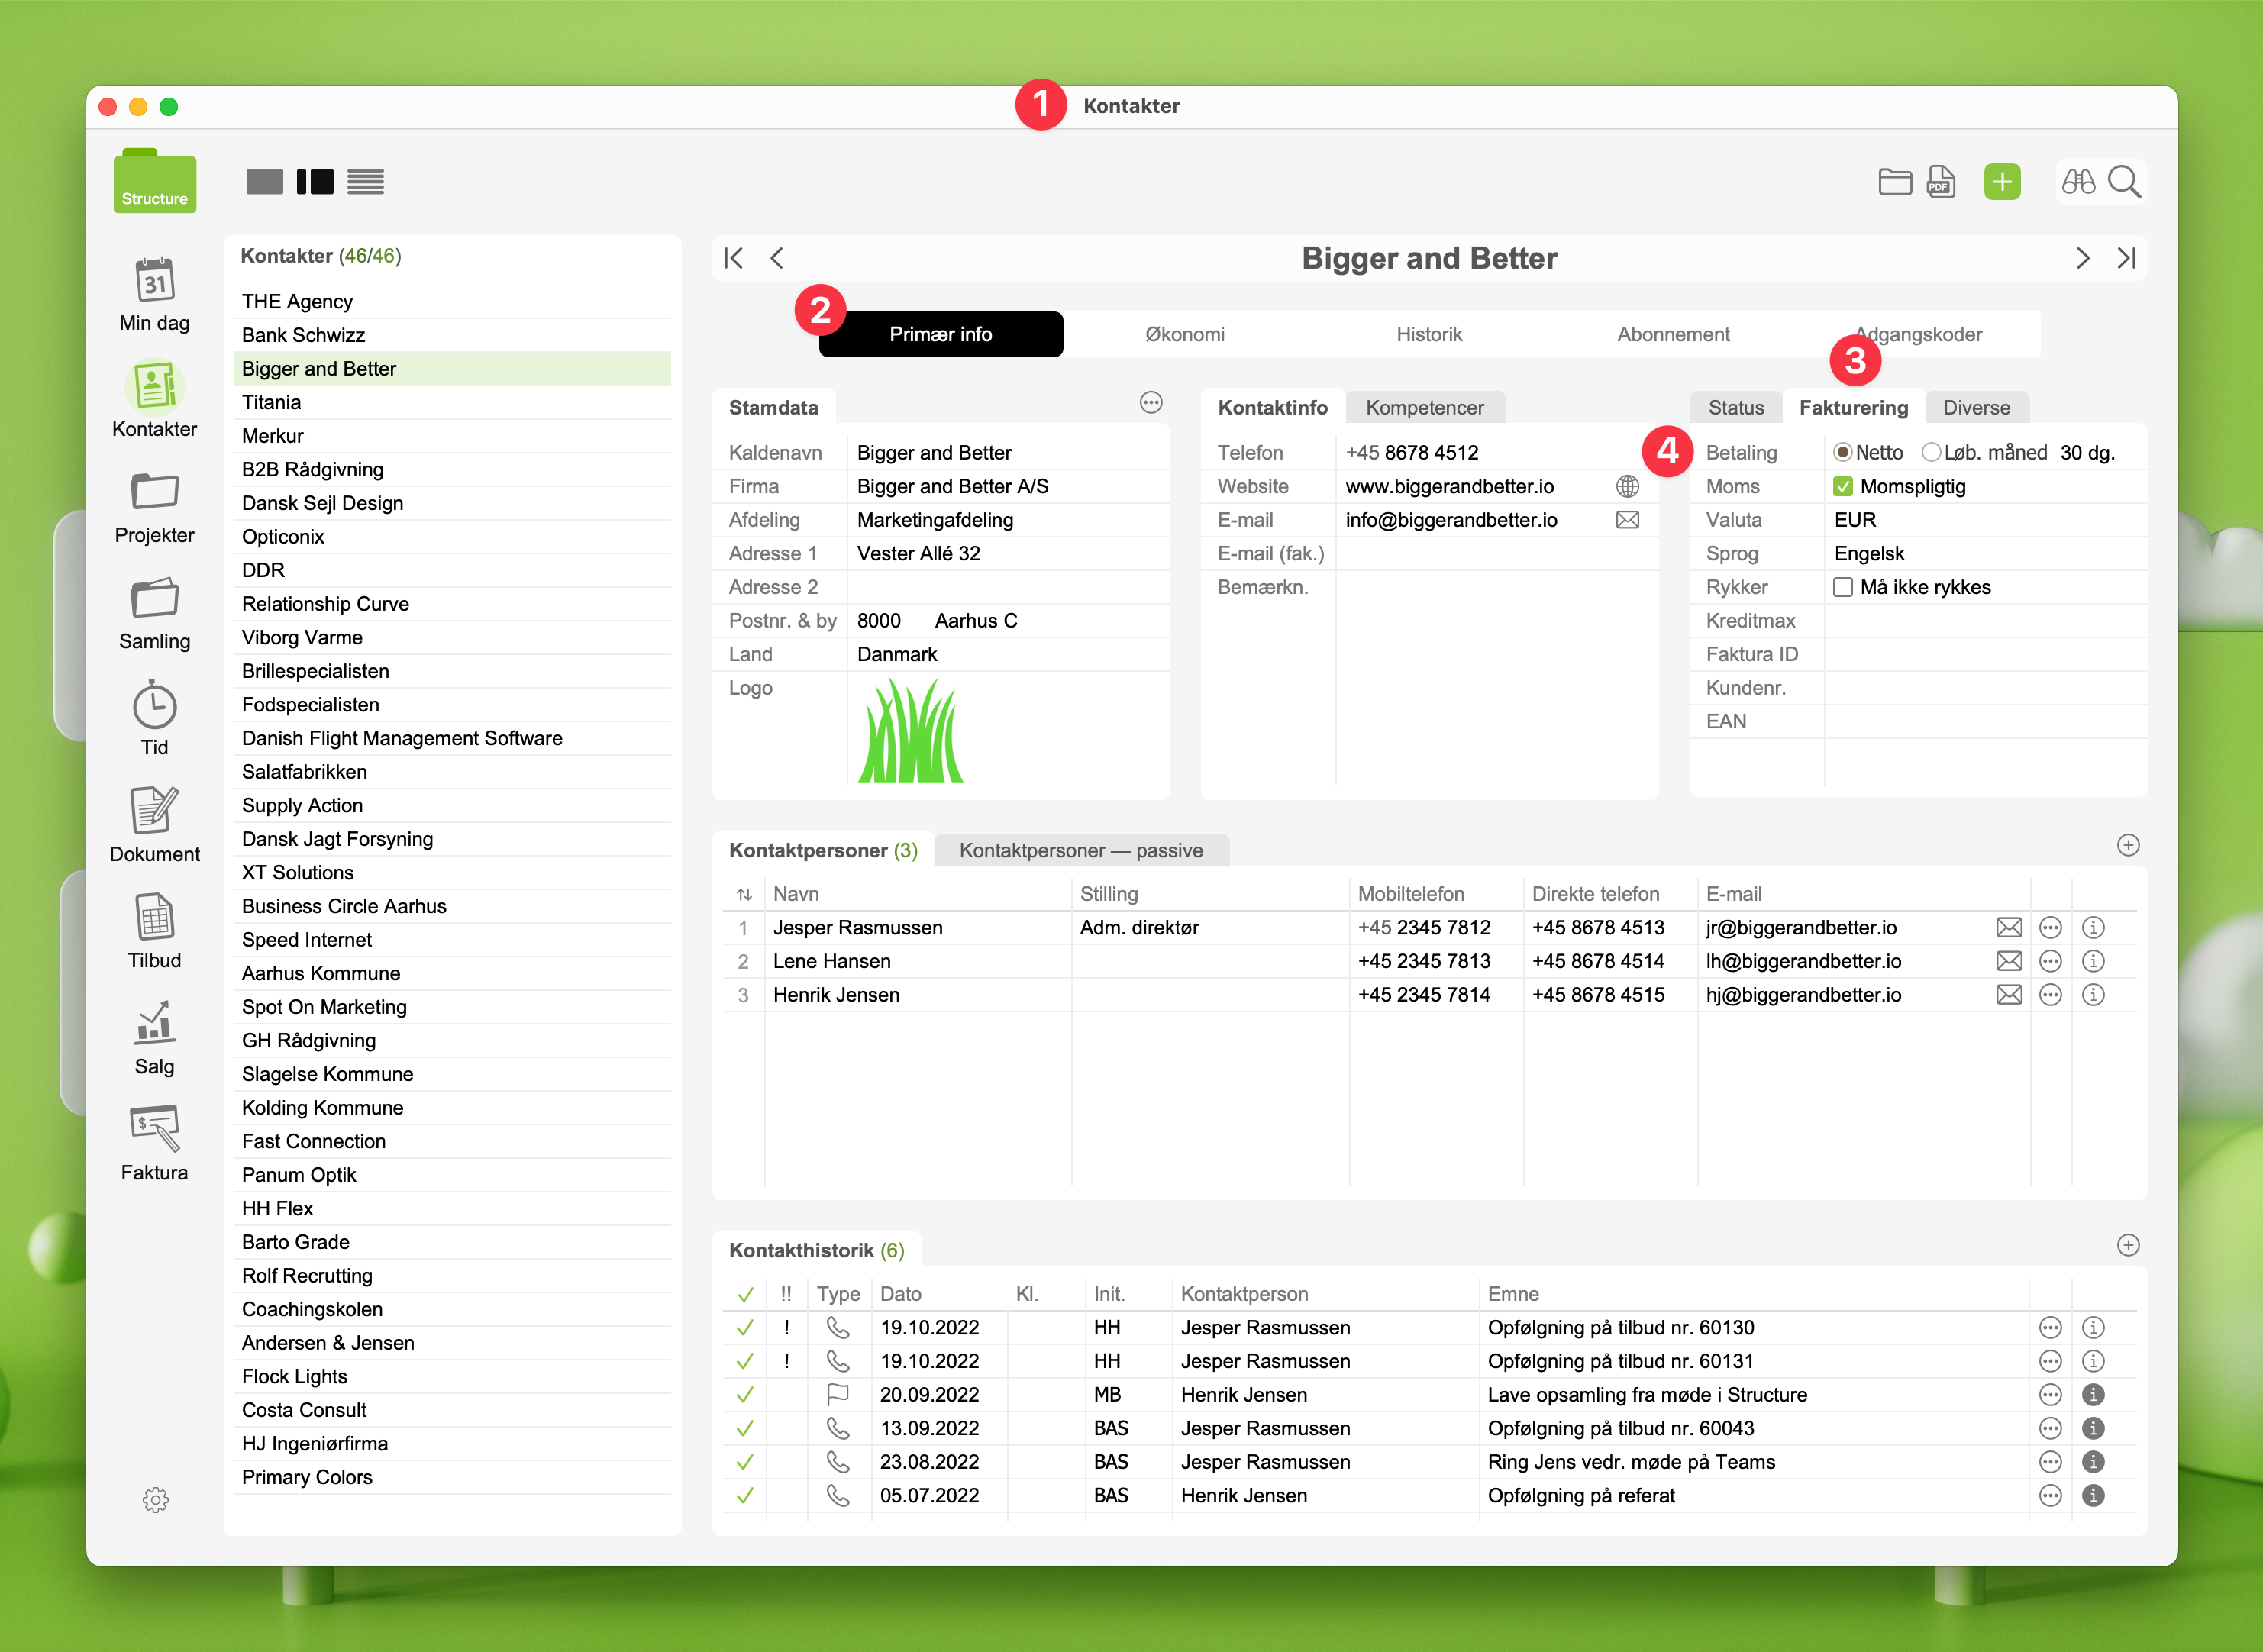Viewport: 2263px width, 1652px height.
Task: Click the green plus new contact button
Action: point(2002,182)
